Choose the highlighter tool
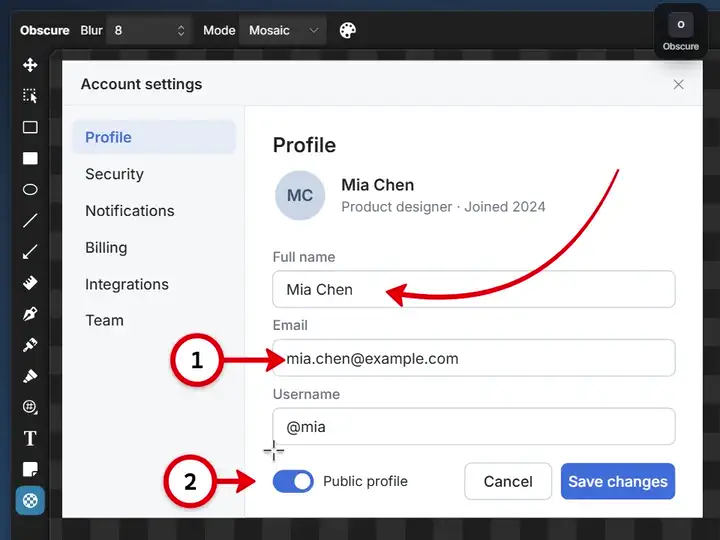Viewport: 720px width, 540px height. coord(30,376)
